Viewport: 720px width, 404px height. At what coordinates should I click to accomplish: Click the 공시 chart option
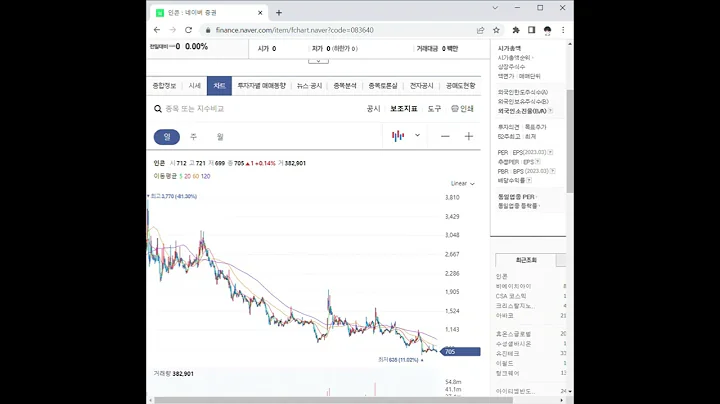pos(373,109)
